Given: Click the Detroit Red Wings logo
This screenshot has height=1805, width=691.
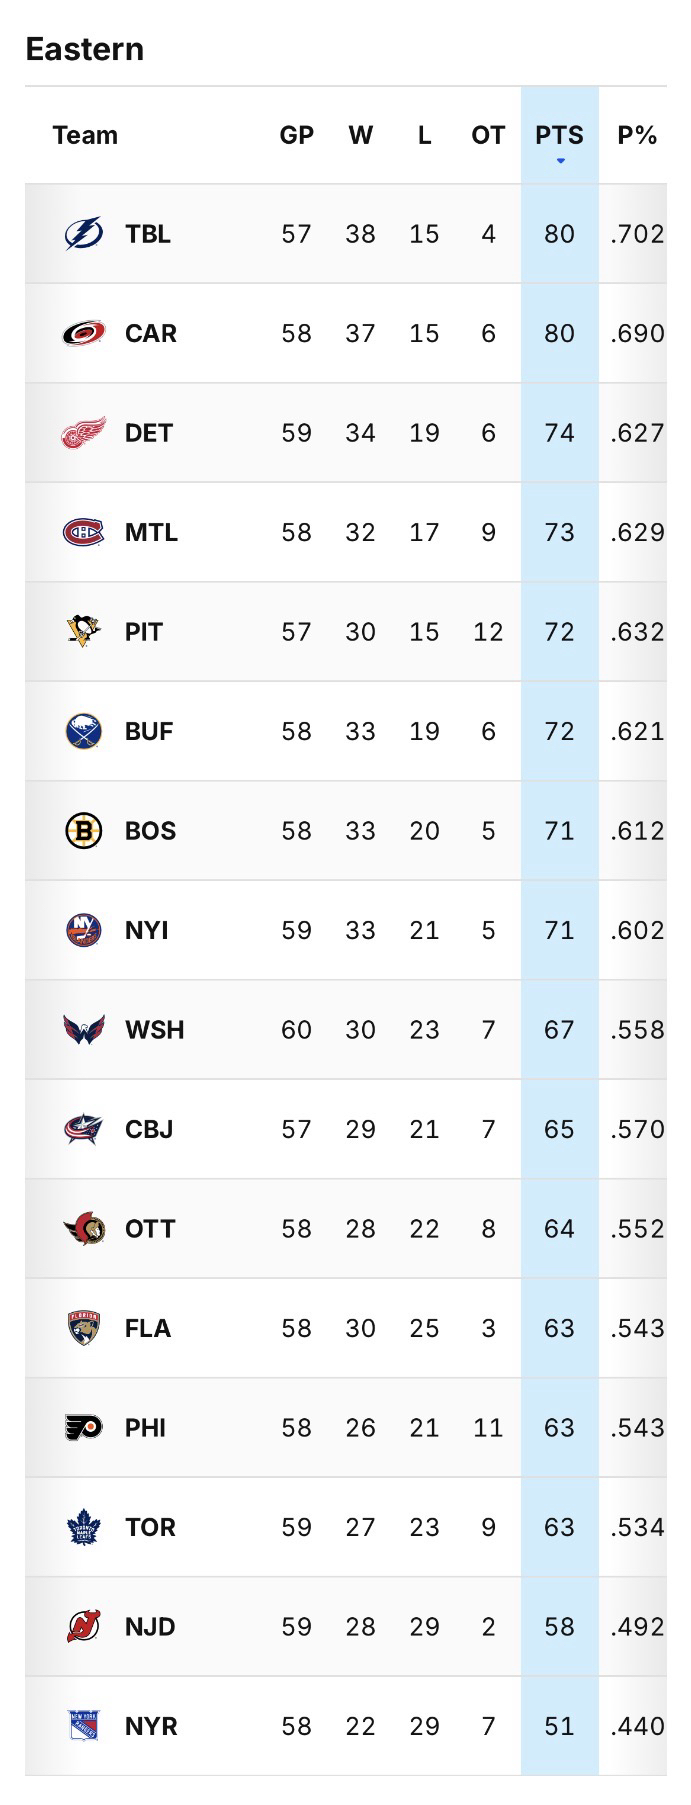Looking at the screenshot, I should 84,433.
